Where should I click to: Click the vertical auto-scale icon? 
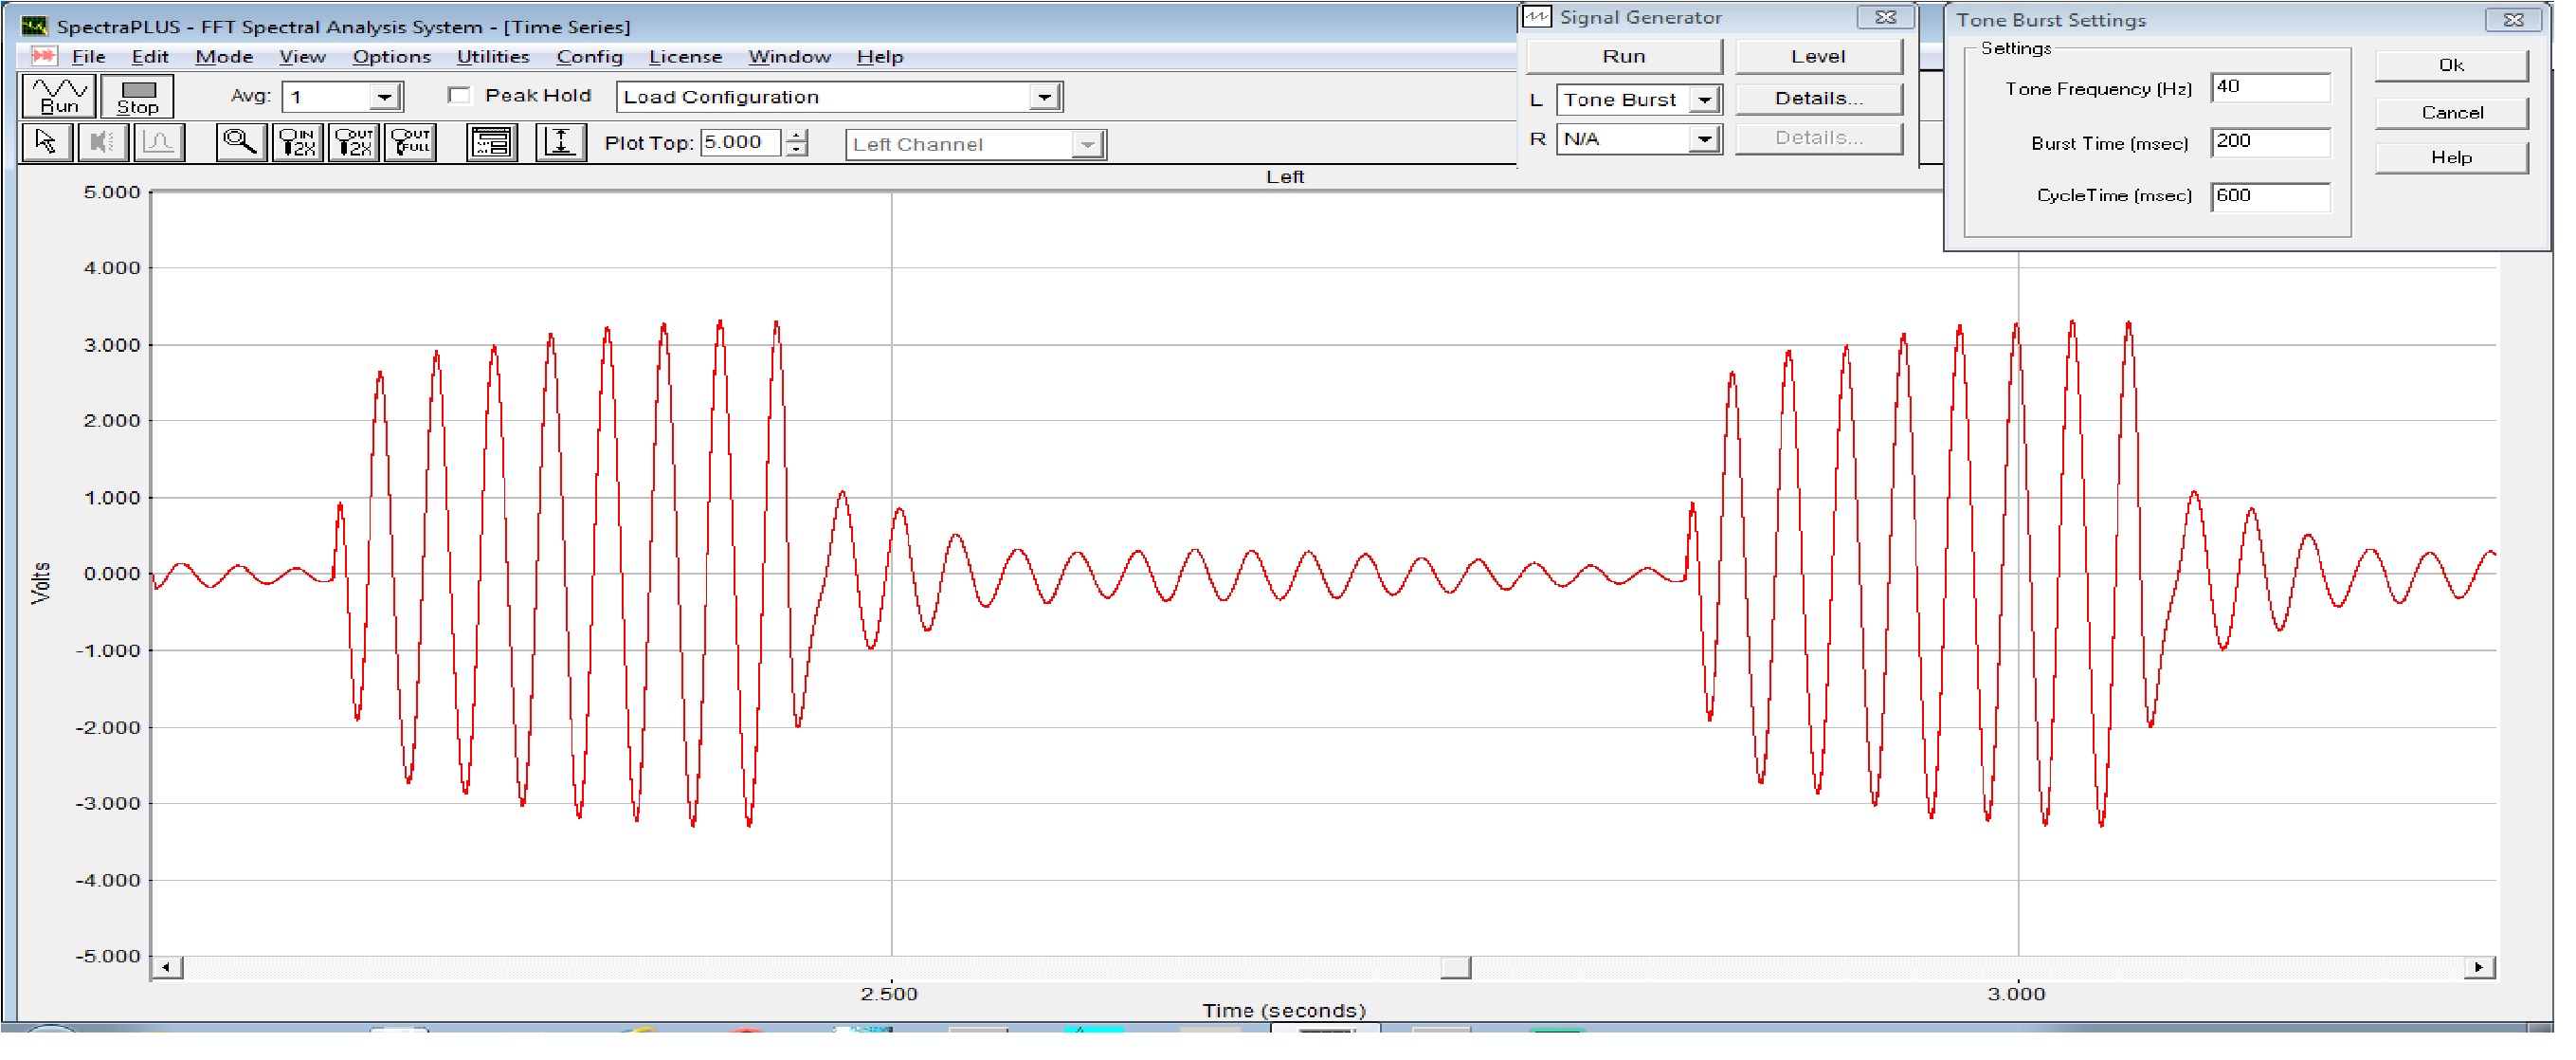(x=563, y=143)
